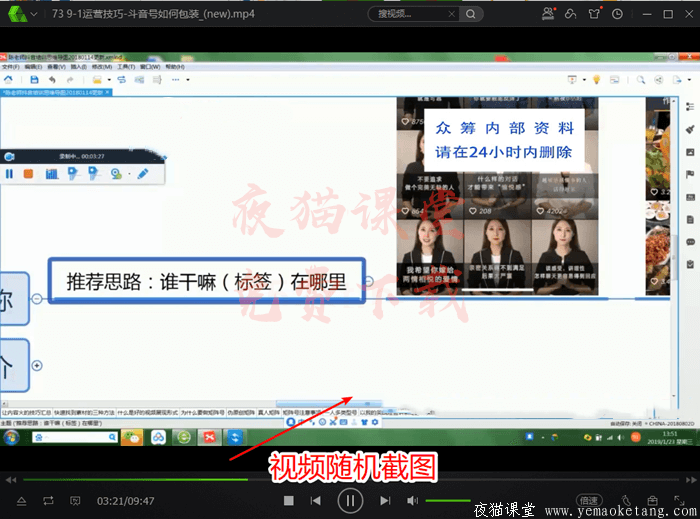The width and height of the screenshot is (700, 519).
Task: Collapse the branch right of 推荐思路 topic
Action: coord(369,281)
